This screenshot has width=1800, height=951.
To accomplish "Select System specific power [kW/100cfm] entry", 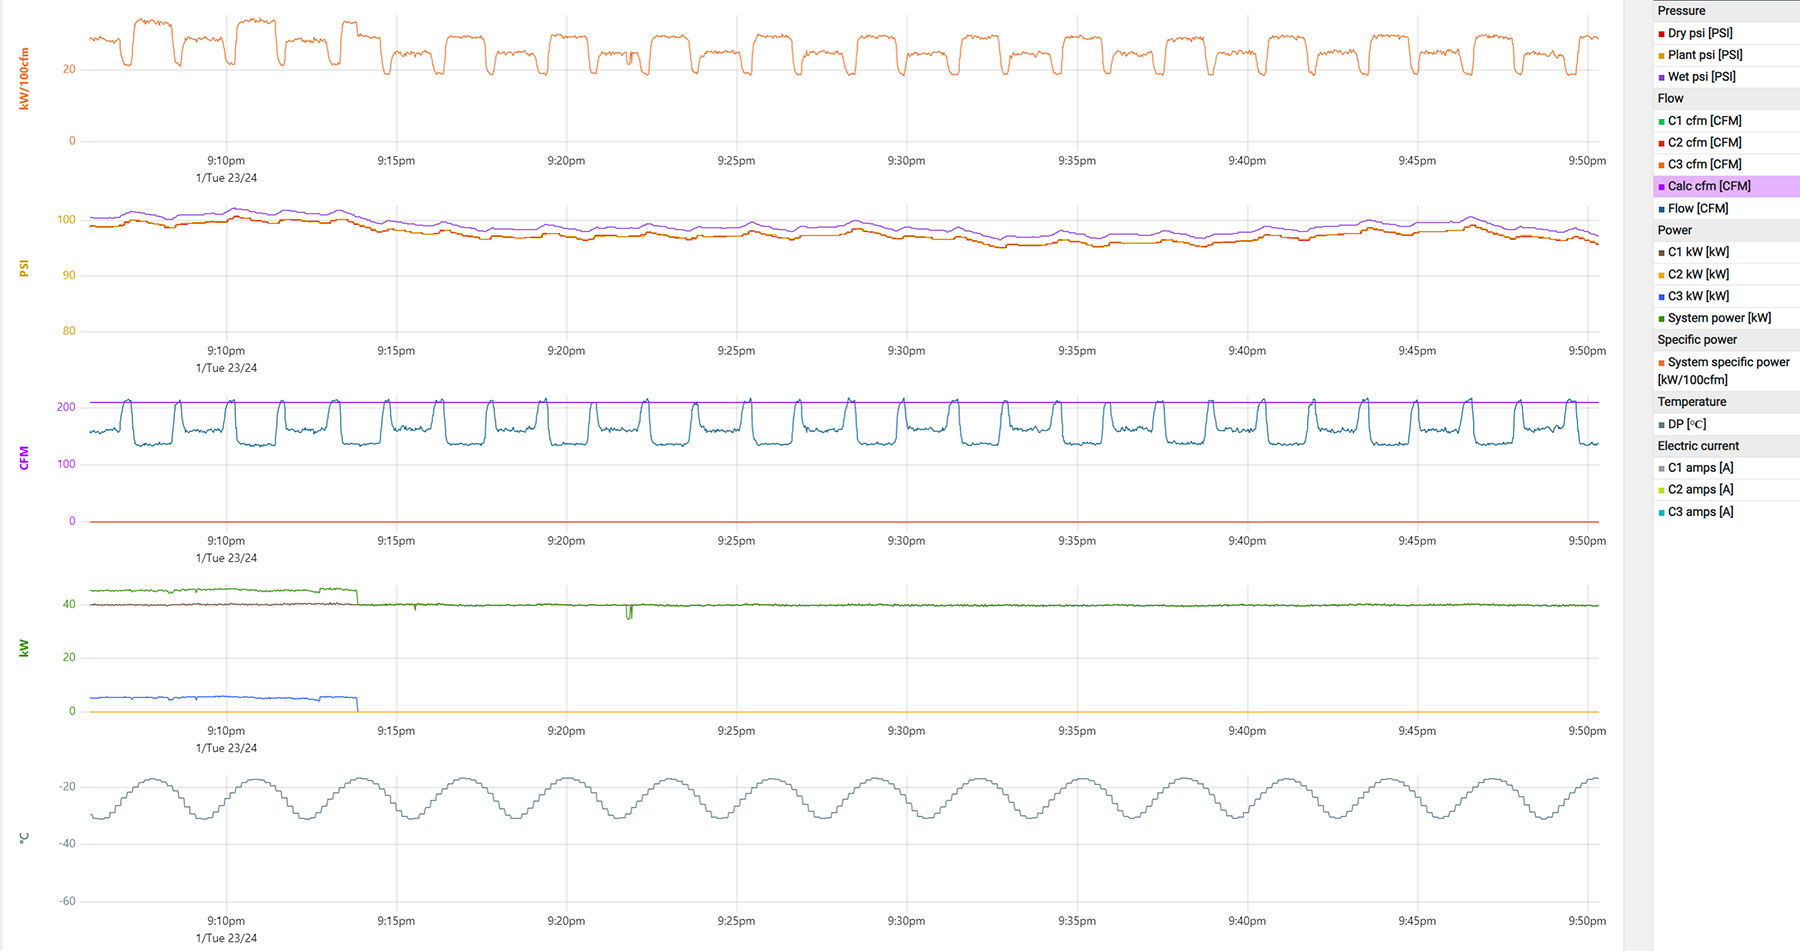I will [1726, 371].
